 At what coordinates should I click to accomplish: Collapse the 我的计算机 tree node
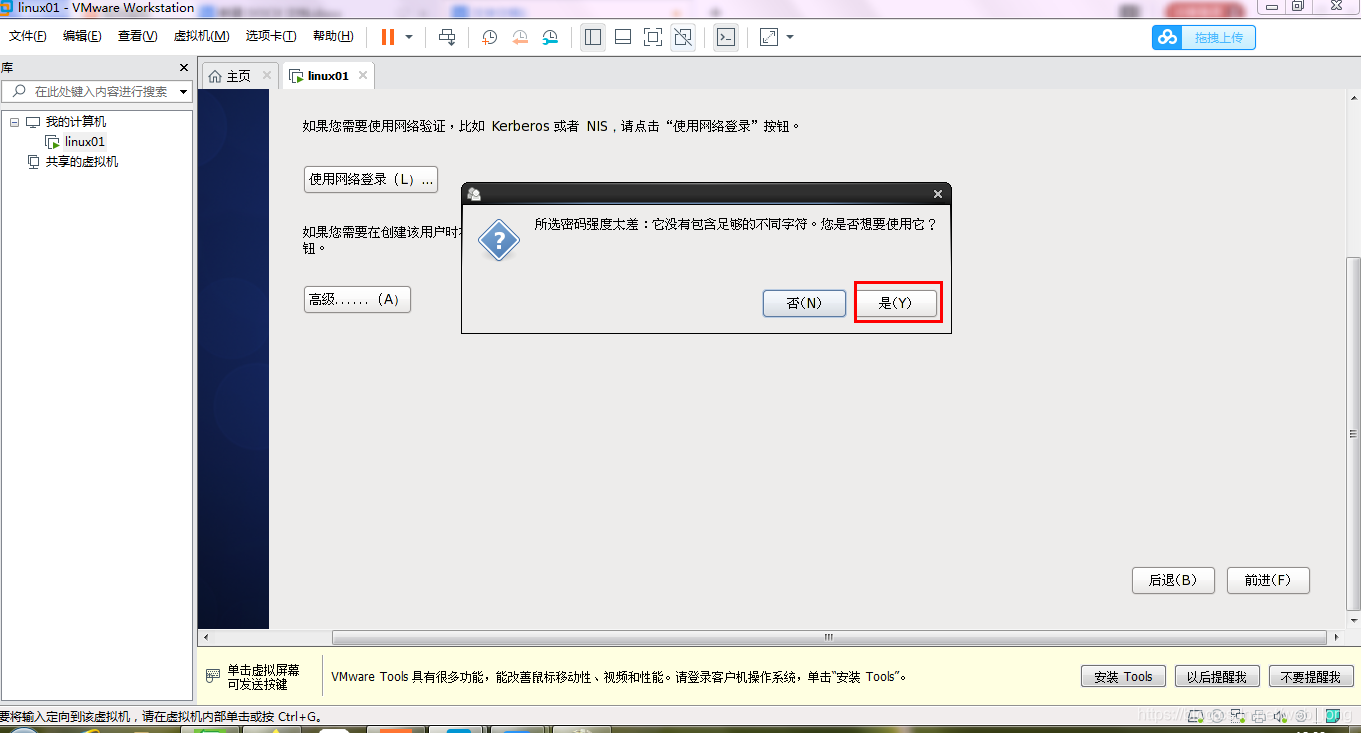[x=12, y=121]
